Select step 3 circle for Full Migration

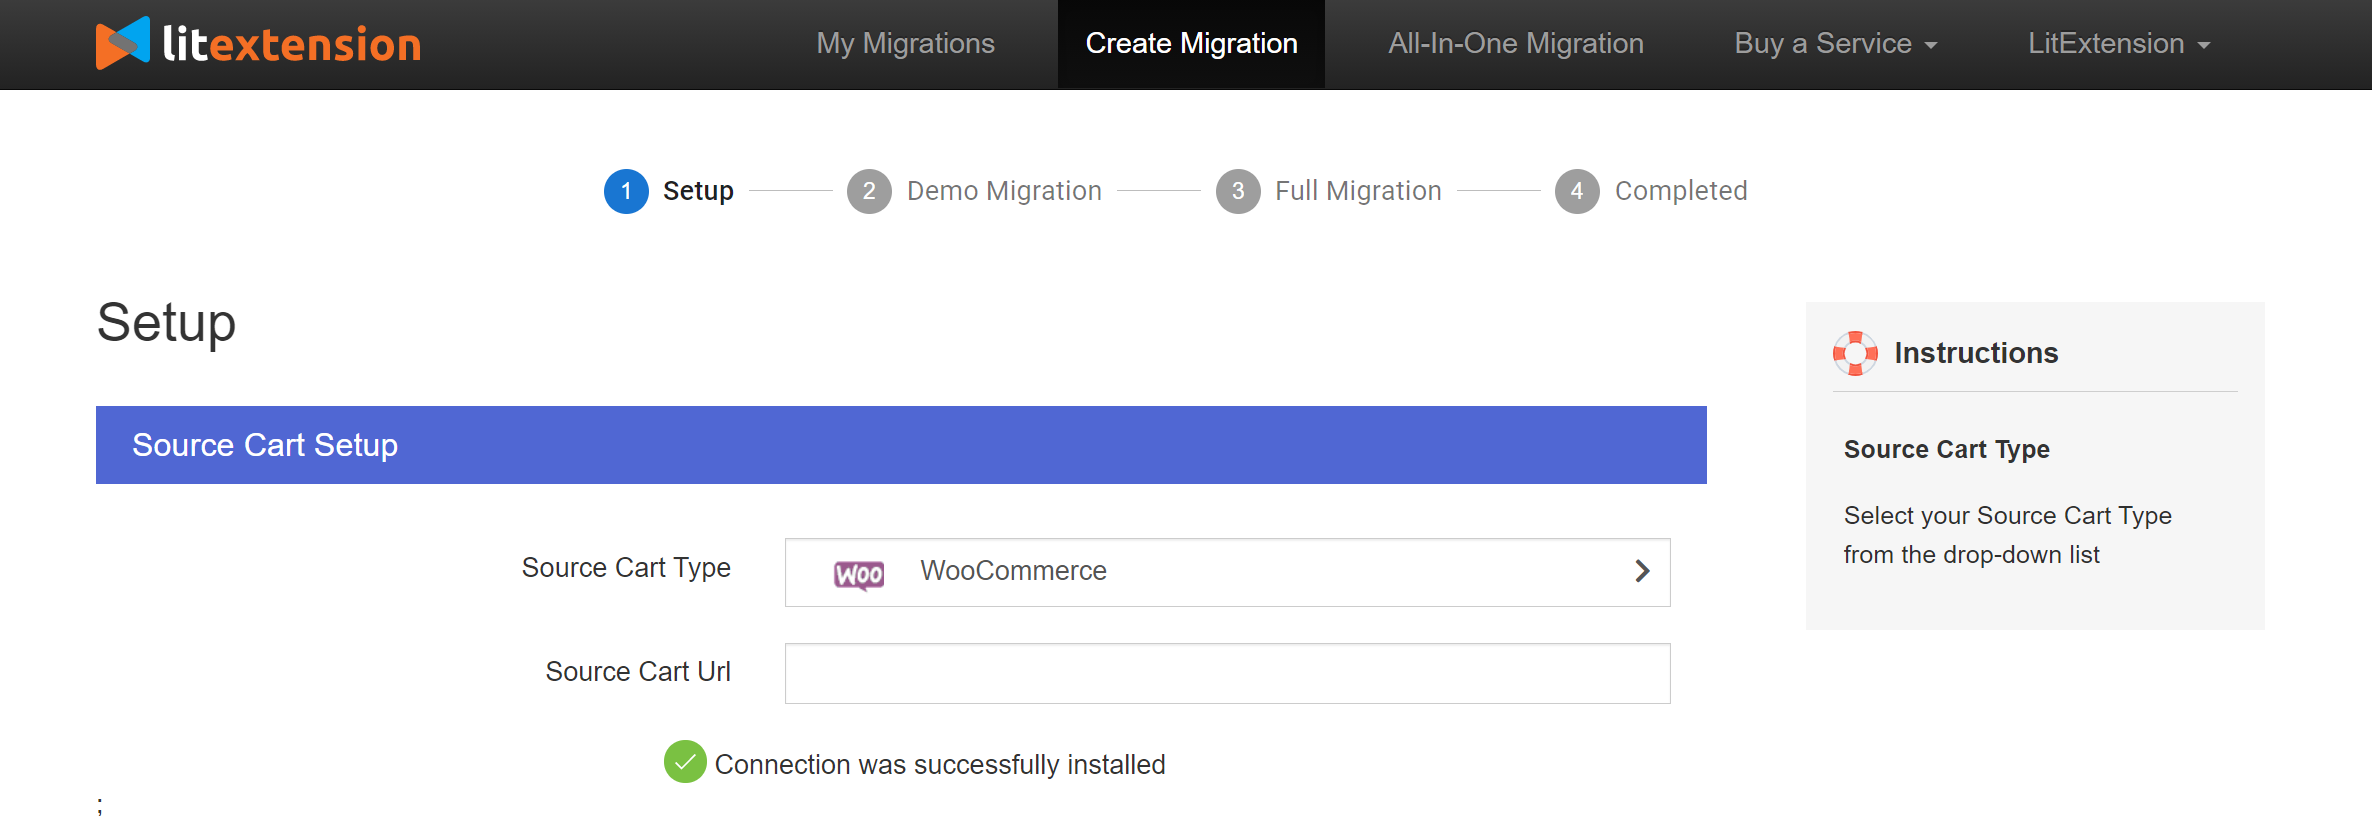[1238, 191]
